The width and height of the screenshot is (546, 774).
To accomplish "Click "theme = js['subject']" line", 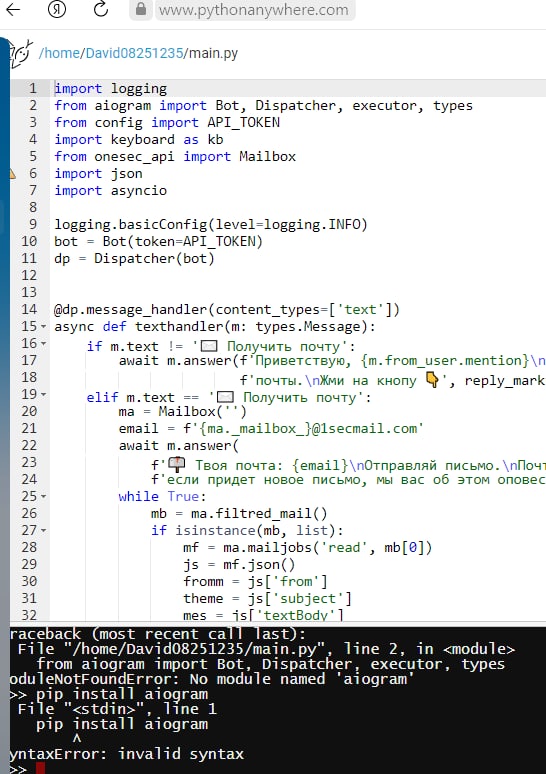I will pyautogui.click(x=267, y=599).
